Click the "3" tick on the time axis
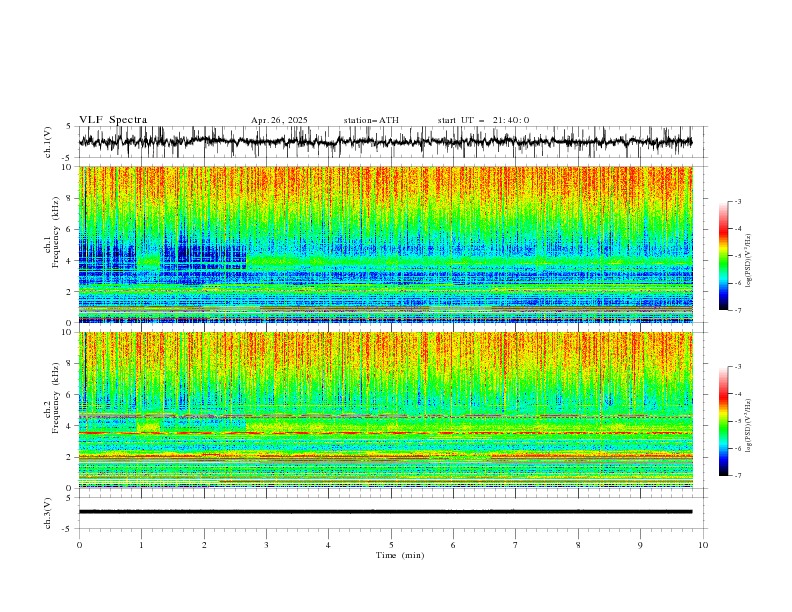 pyautogui.click(x=266, y=545)
